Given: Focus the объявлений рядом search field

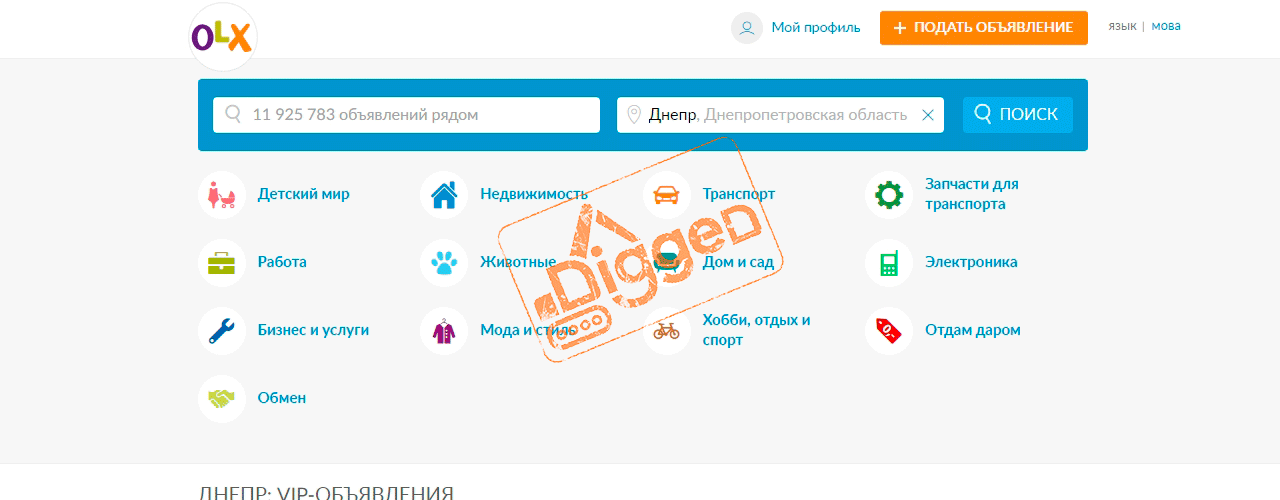Looking at the screenshot, I should pos(406,114).
